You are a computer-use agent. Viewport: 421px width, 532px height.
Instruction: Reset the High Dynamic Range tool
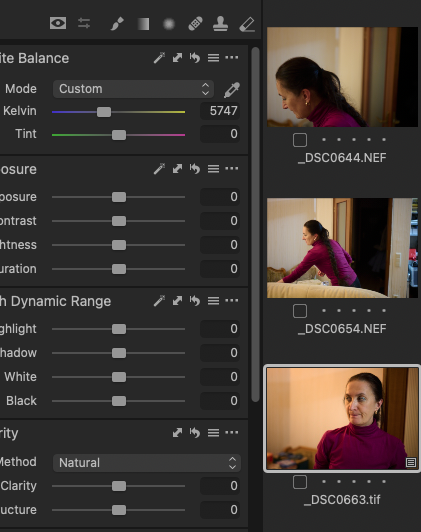point(195,301)
